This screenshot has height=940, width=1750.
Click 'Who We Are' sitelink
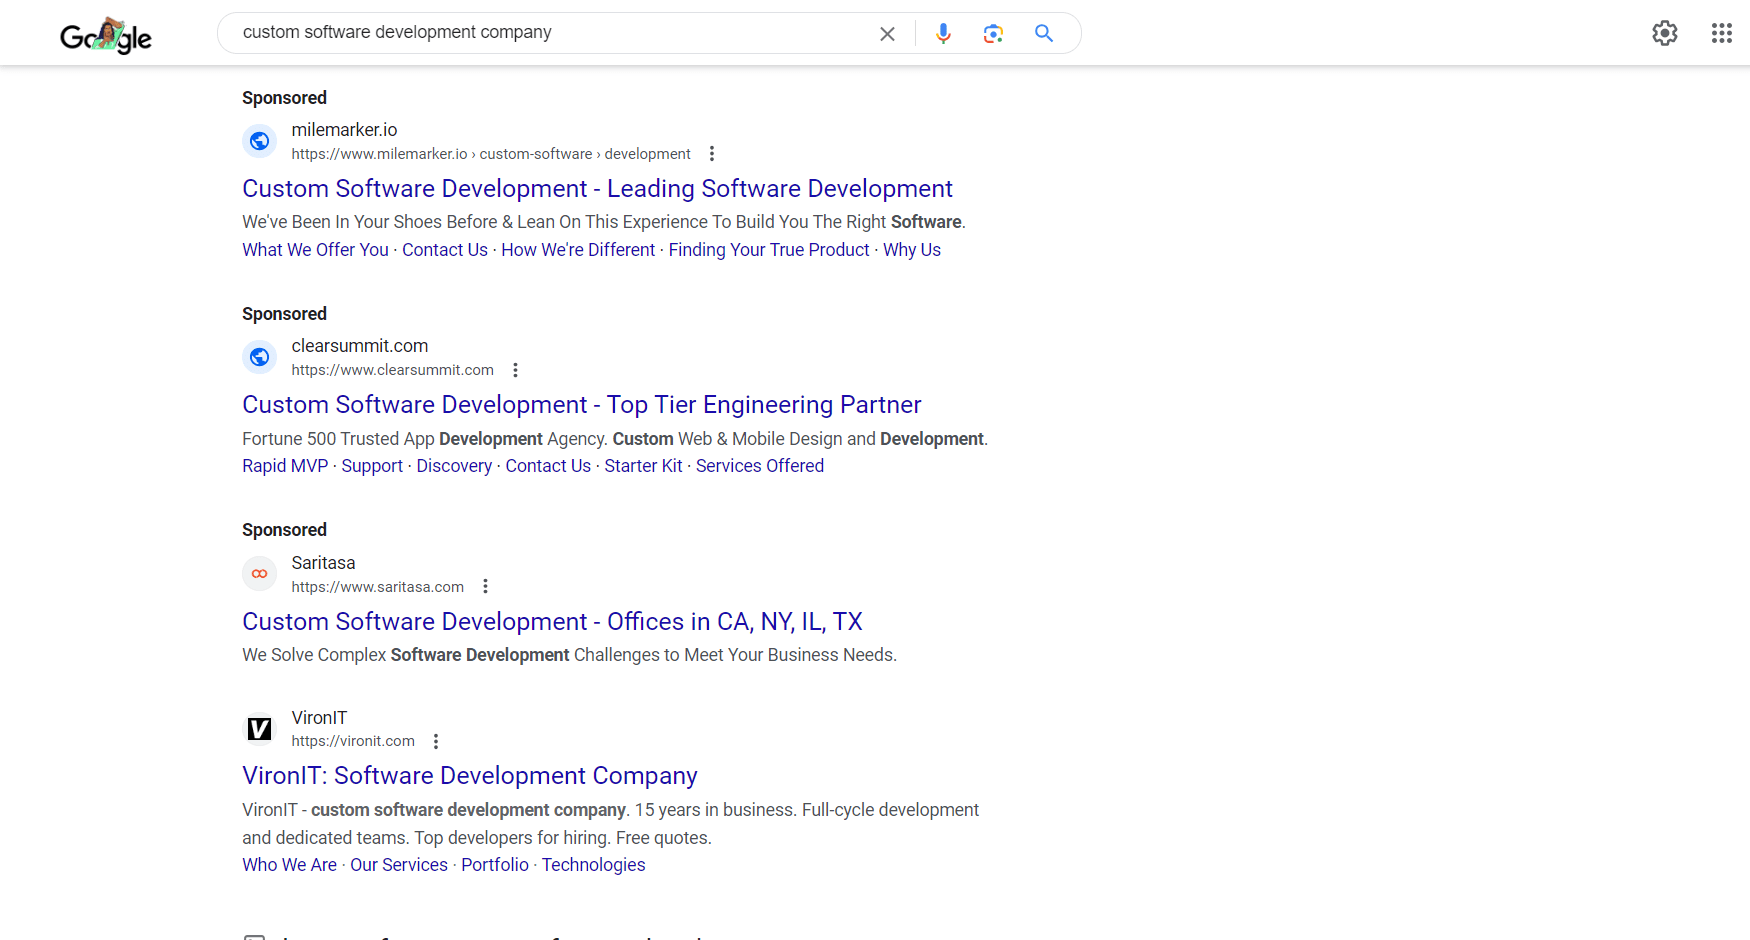(x=289, y=865)
